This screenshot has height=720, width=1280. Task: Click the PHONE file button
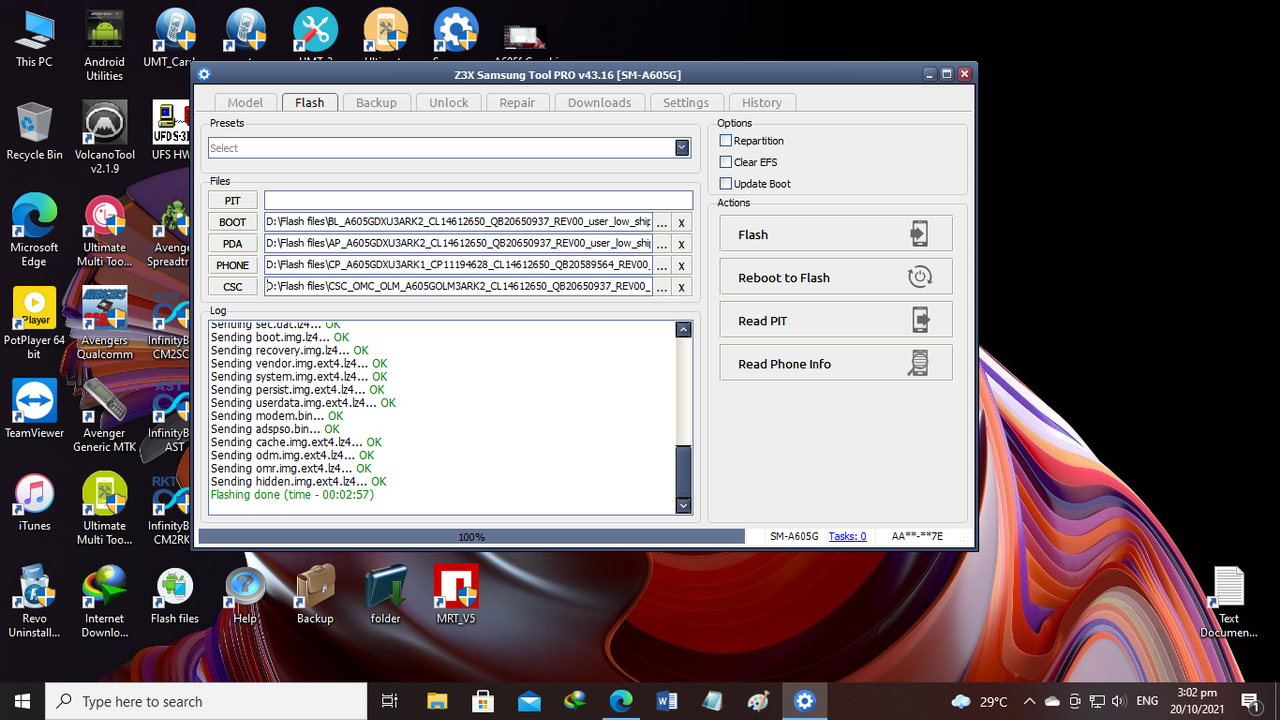233,265
